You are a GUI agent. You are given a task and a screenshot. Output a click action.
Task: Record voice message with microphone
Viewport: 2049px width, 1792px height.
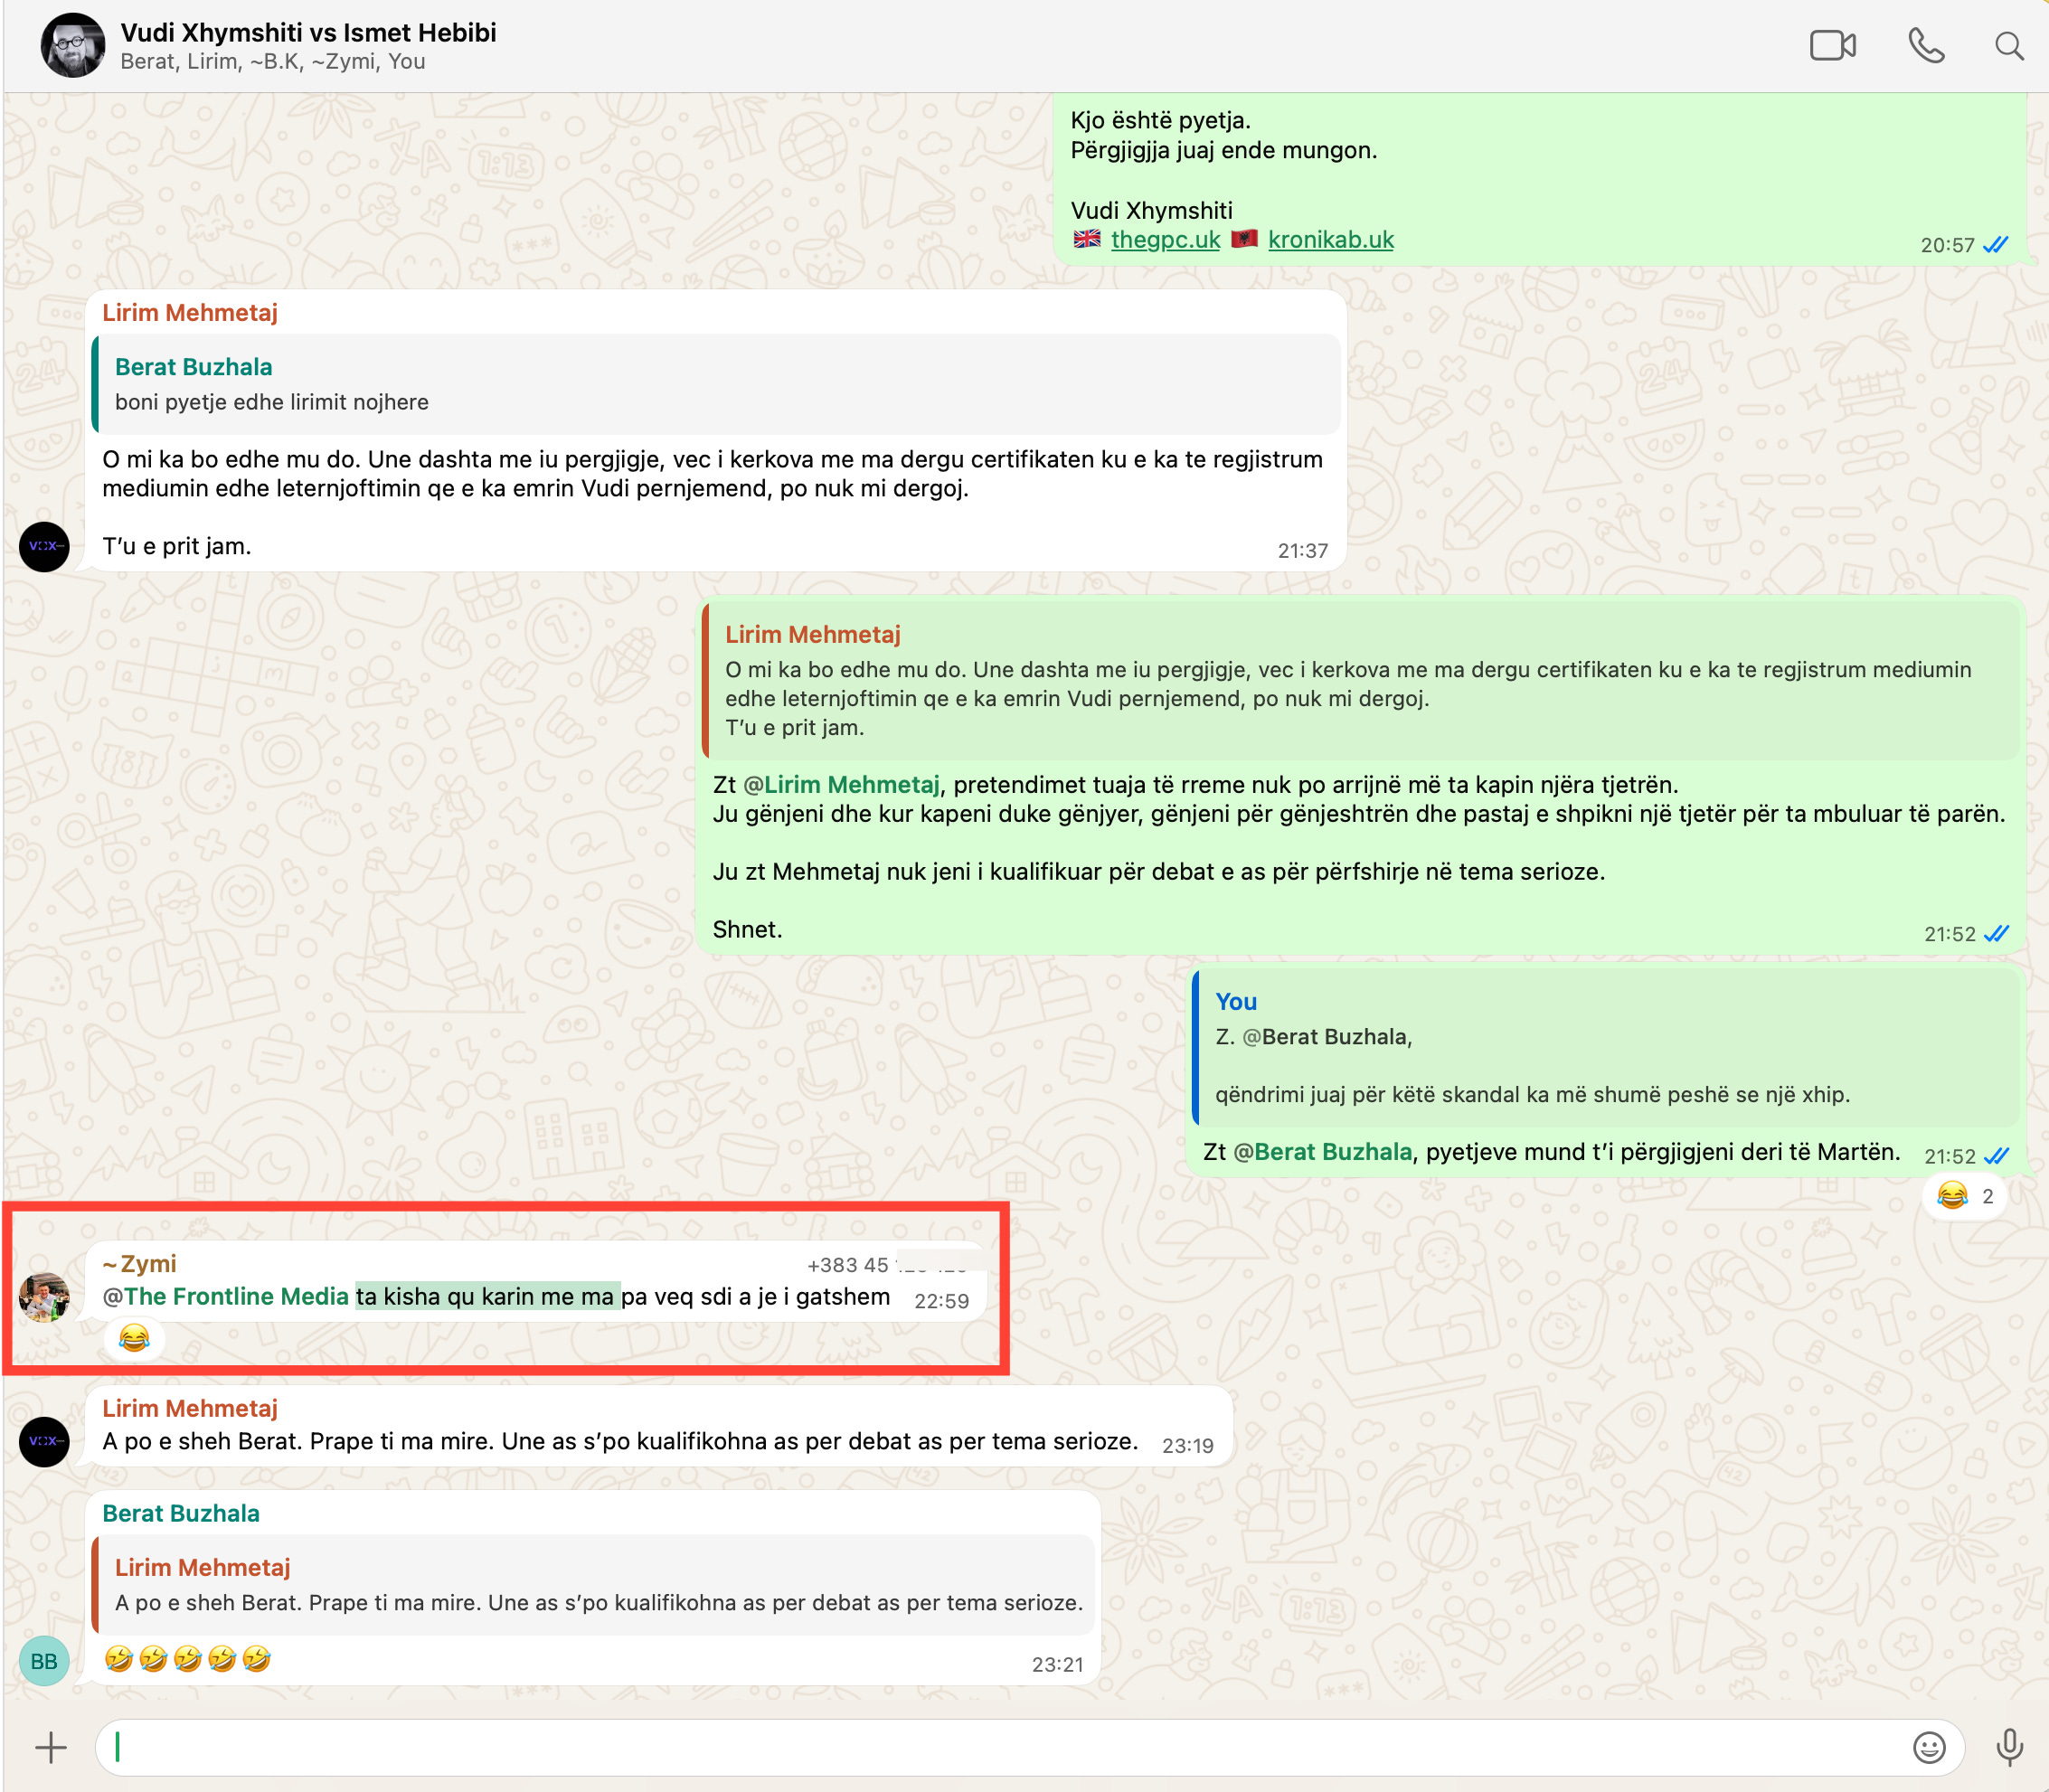[x=2008, y=1747]
